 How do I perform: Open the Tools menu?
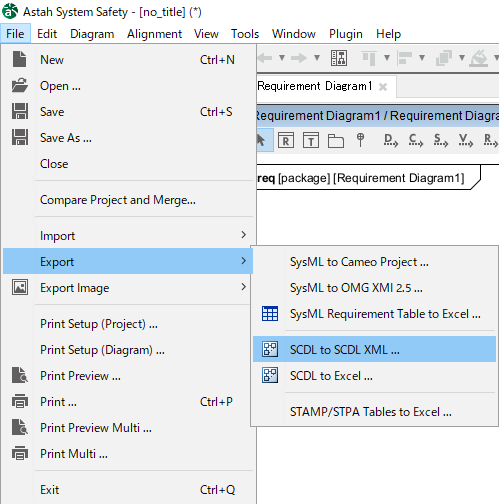click(x=245, y=34)
